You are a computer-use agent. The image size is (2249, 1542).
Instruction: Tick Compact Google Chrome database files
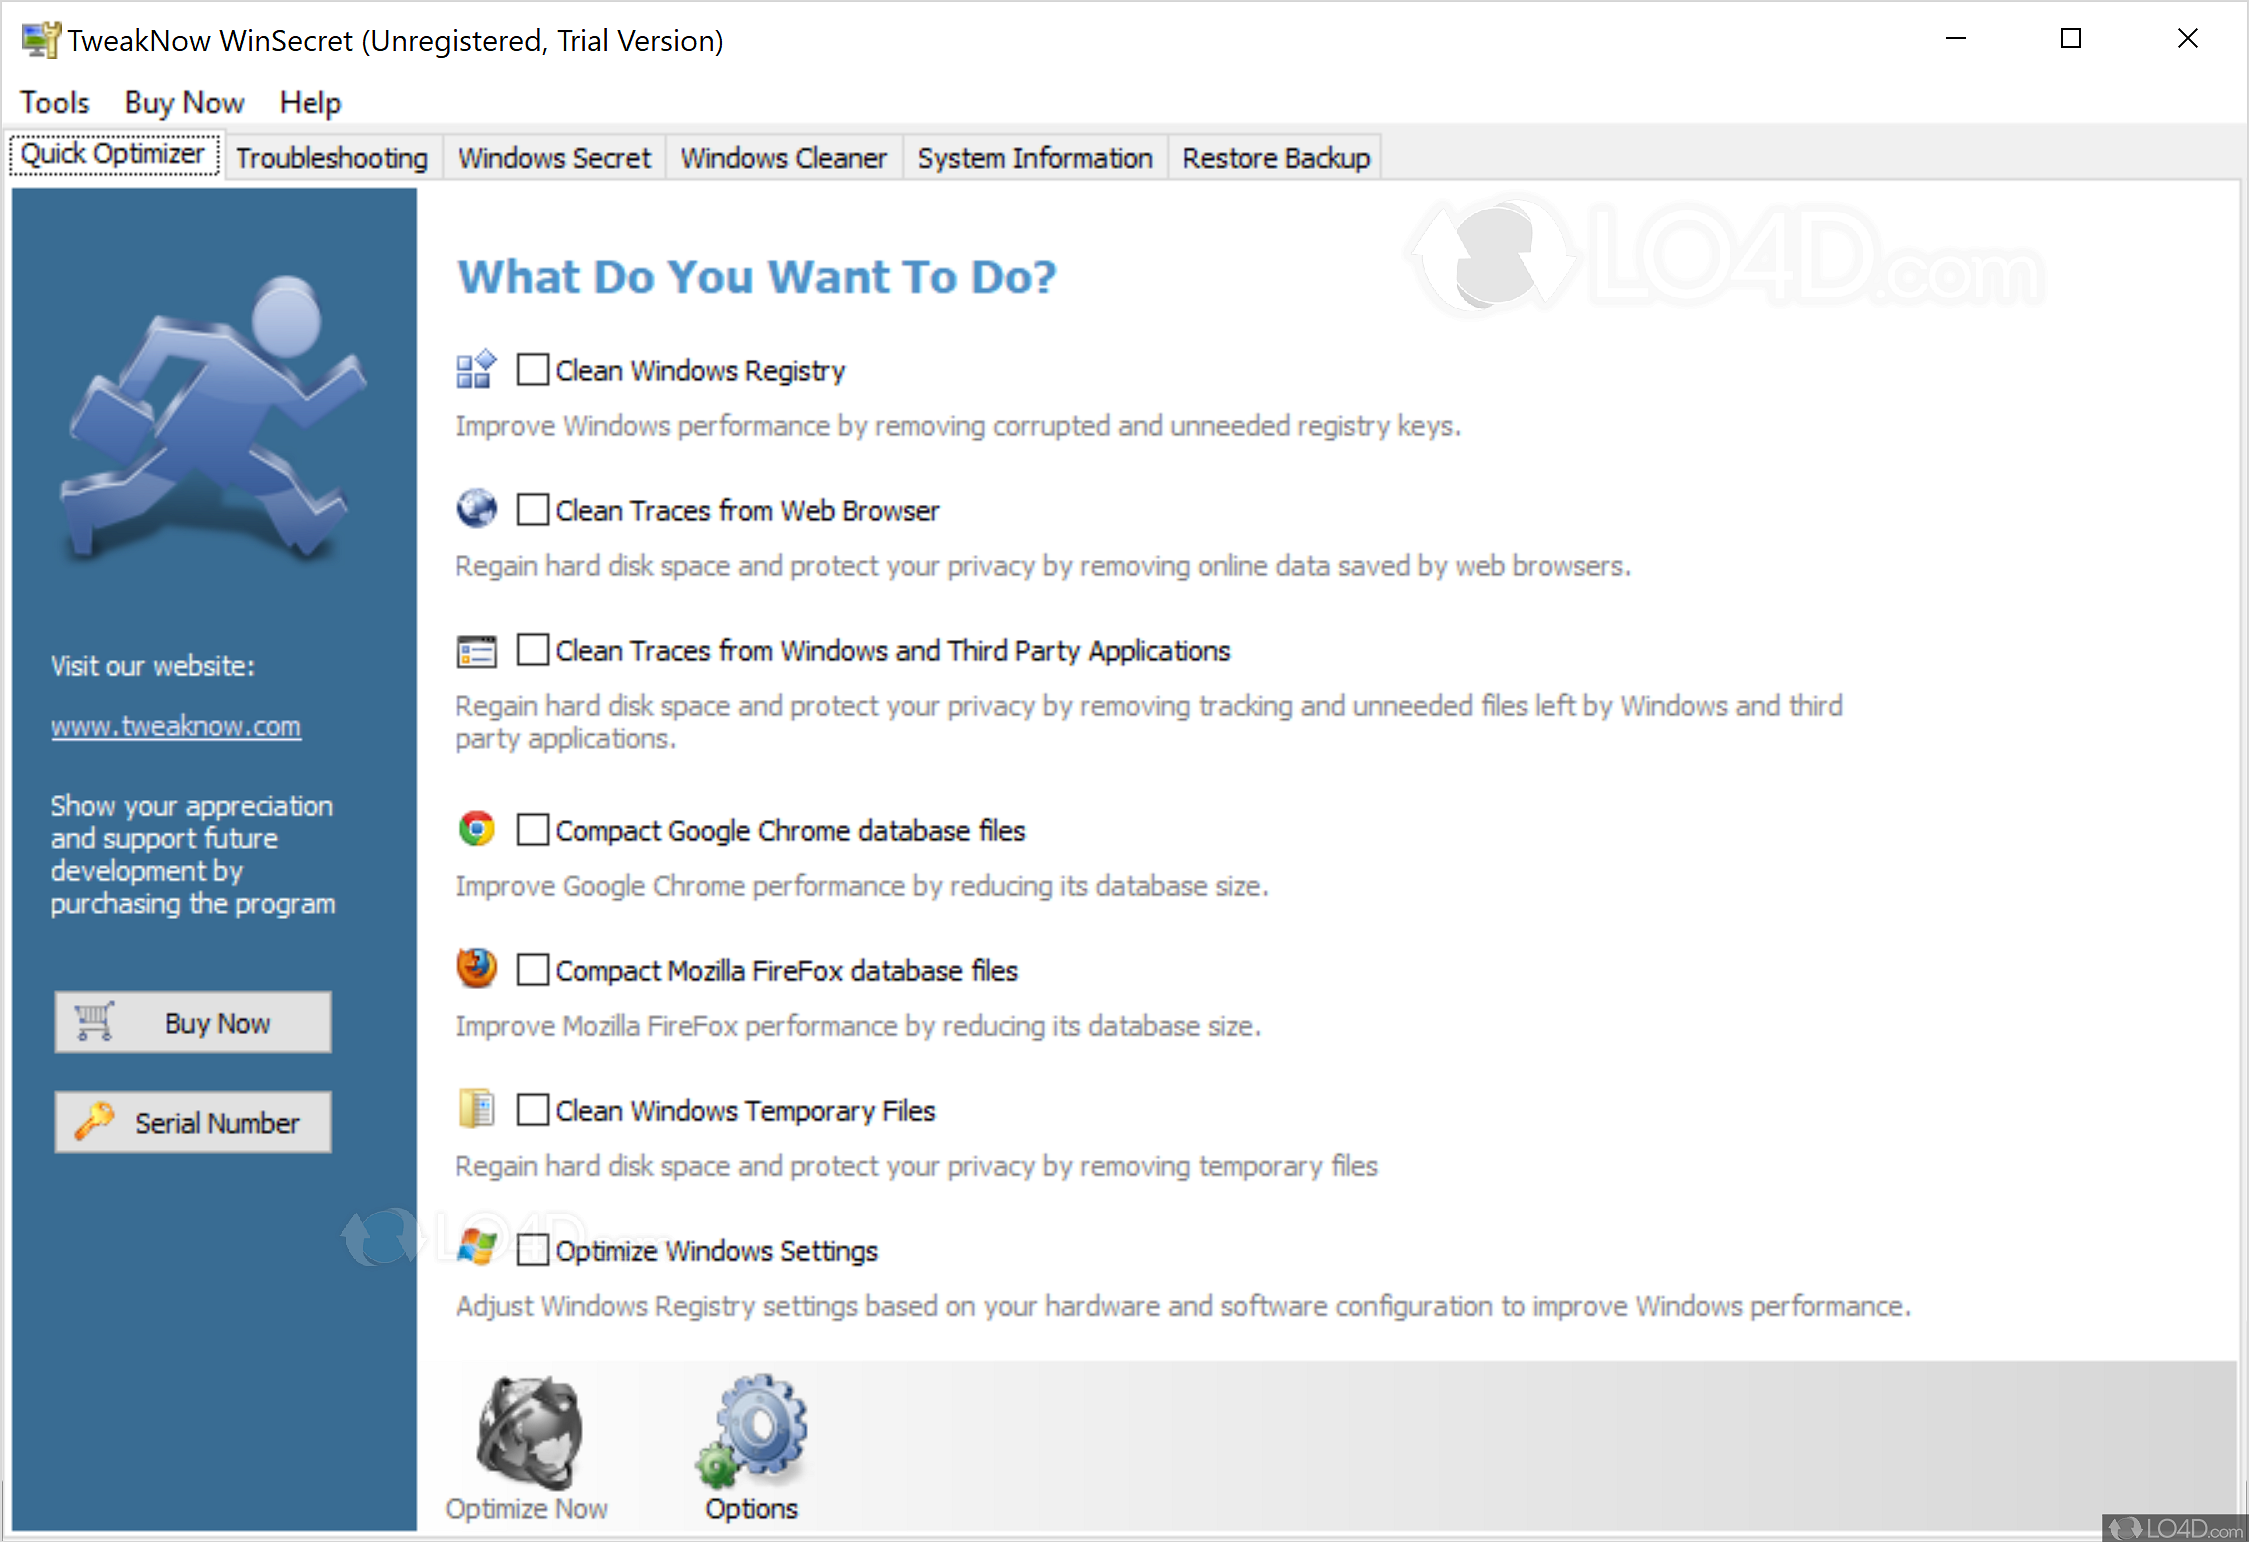click(x=533, y=830)
